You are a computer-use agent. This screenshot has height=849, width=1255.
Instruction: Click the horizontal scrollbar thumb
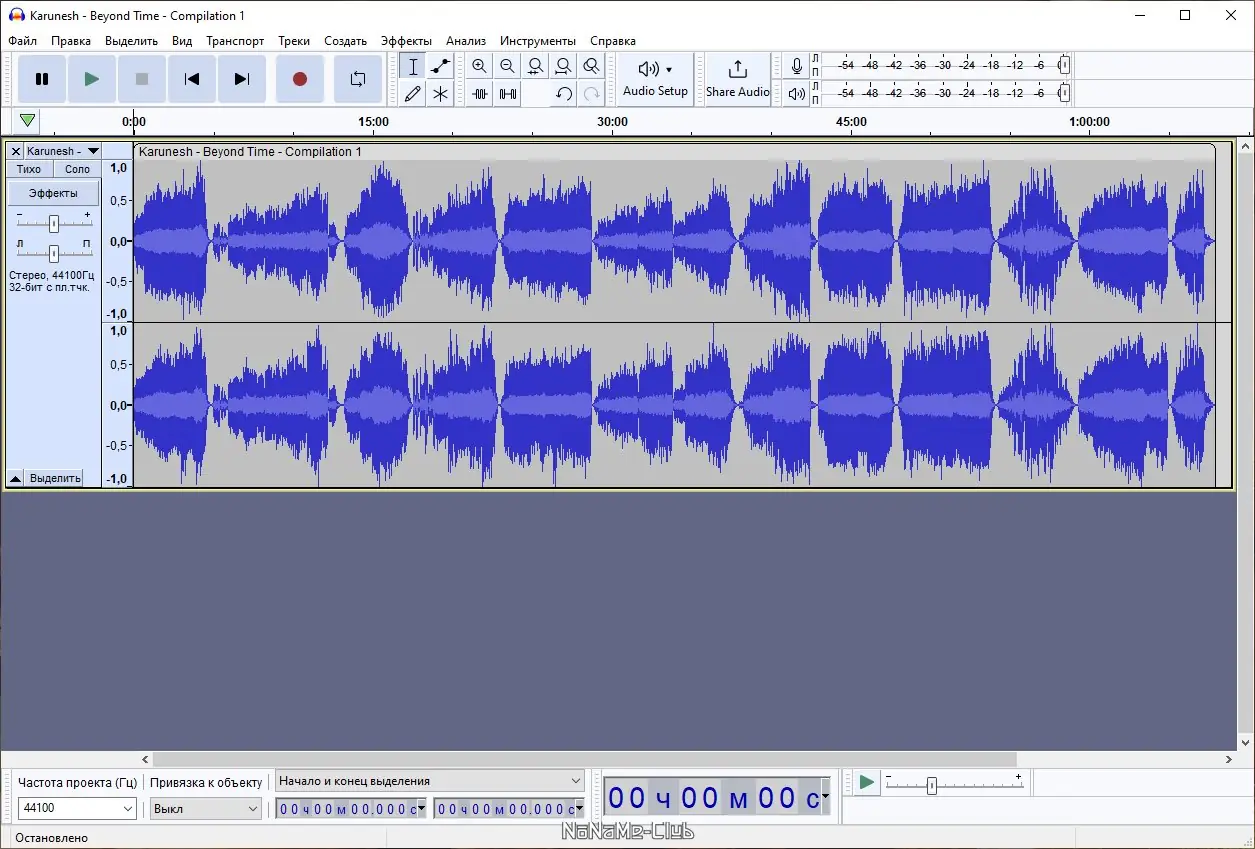pyautogui.click(x=585, y=760)
